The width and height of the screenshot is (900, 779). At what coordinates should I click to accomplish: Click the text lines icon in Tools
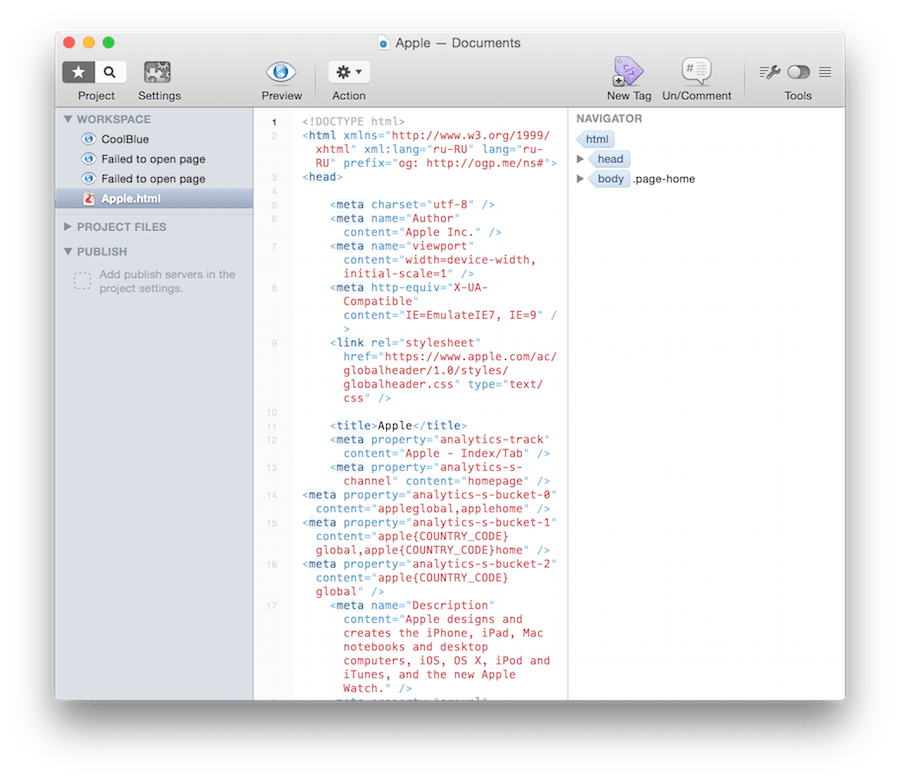[x=825, y=72]
